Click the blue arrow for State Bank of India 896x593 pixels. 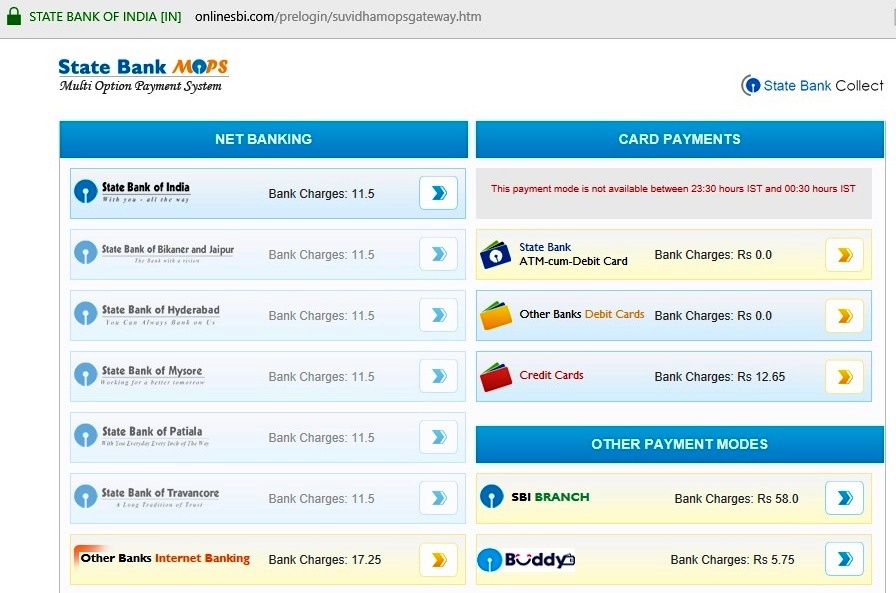[x=438, y=193]
